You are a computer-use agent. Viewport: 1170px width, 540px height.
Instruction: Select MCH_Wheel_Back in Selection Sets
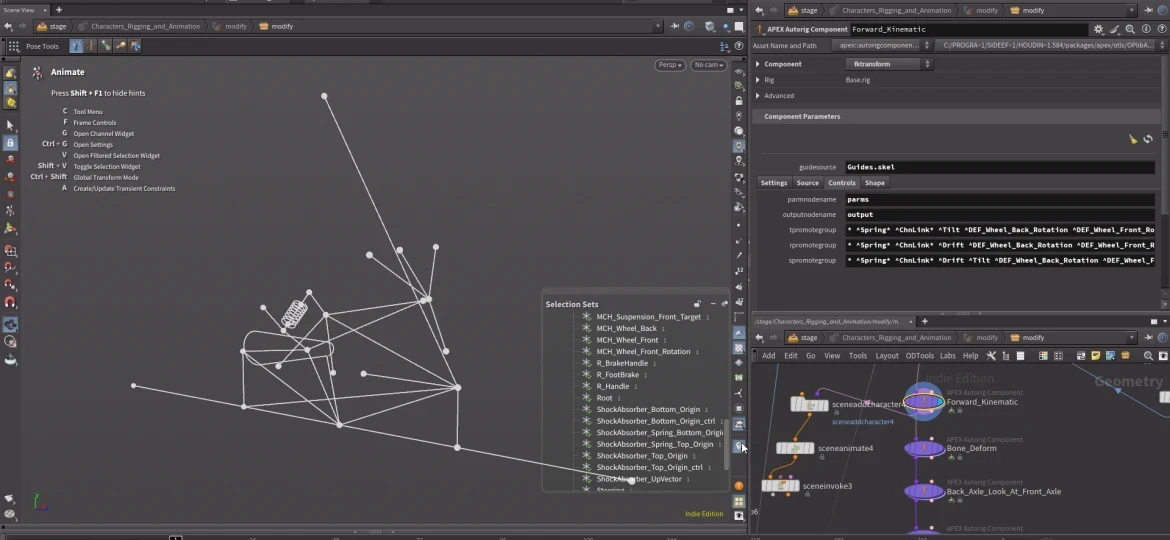click(x=627, y=328)
